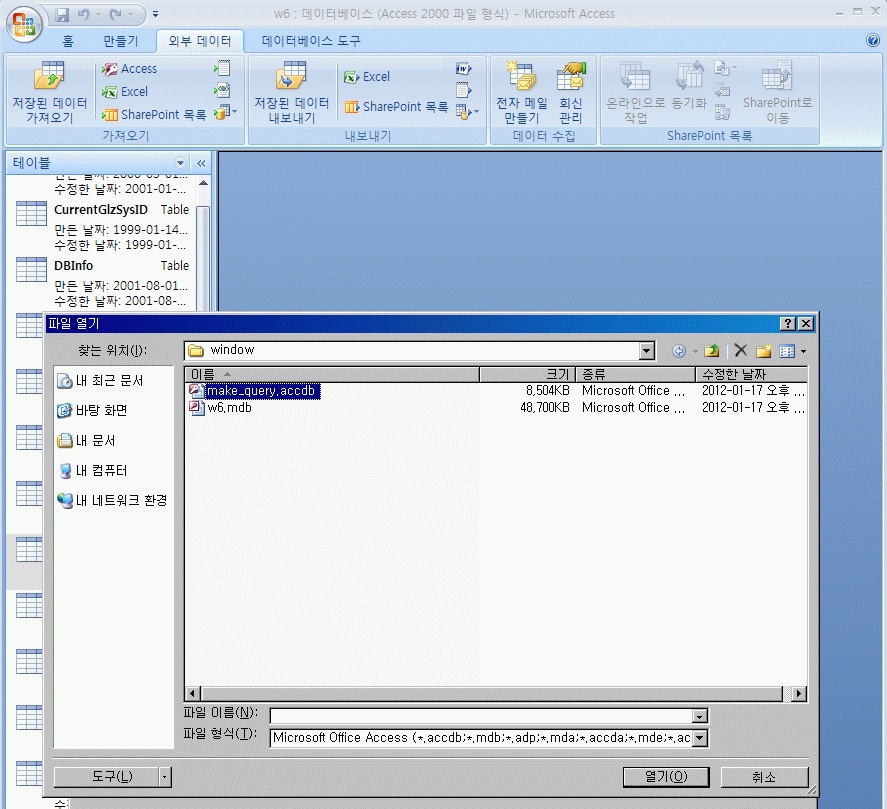Switch to the 데이터베이스 도구 ribbon tab
Image resolution: width=887 pixels, height=809 pixels.
coord(311,41)
